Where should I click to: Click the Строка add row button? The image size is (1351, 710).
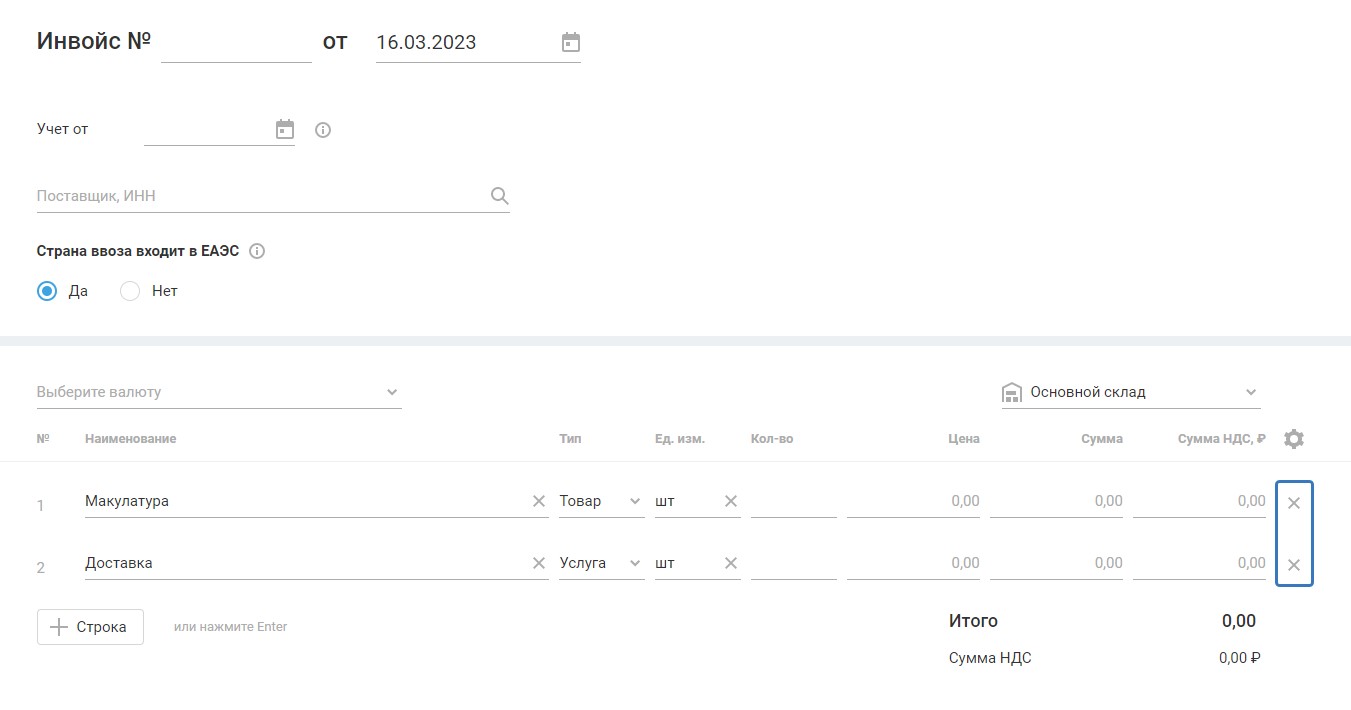[90, 627]
